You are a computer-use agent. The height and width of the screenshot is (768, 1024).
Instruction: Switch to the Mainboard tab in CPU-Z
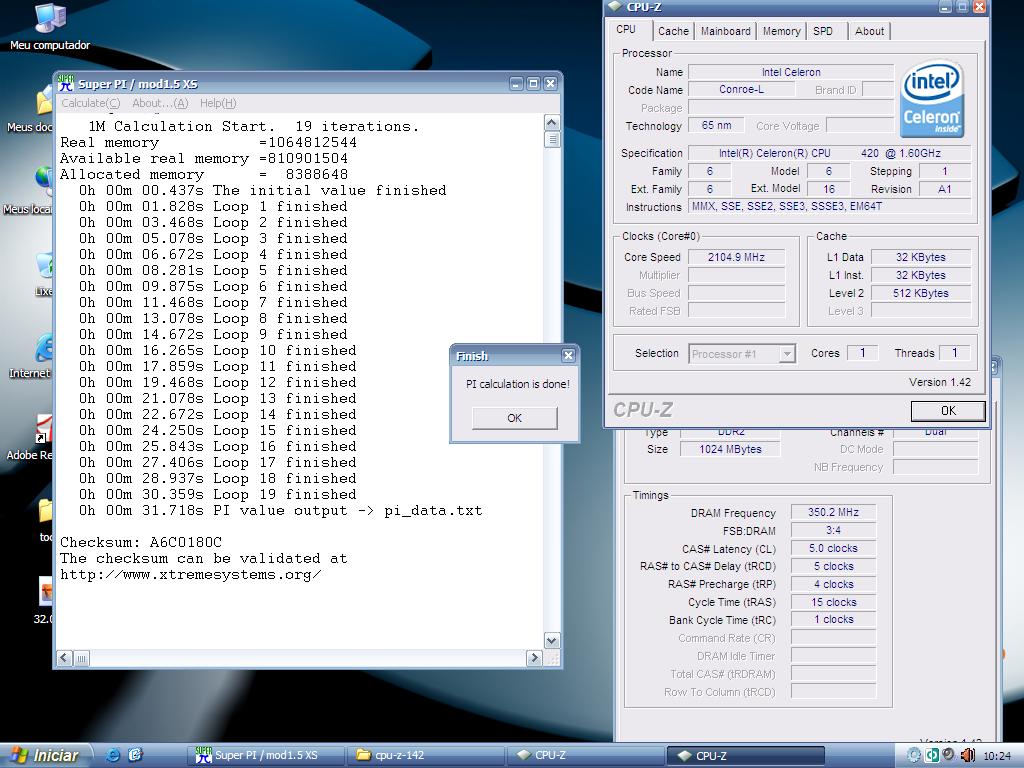point(726,31)
